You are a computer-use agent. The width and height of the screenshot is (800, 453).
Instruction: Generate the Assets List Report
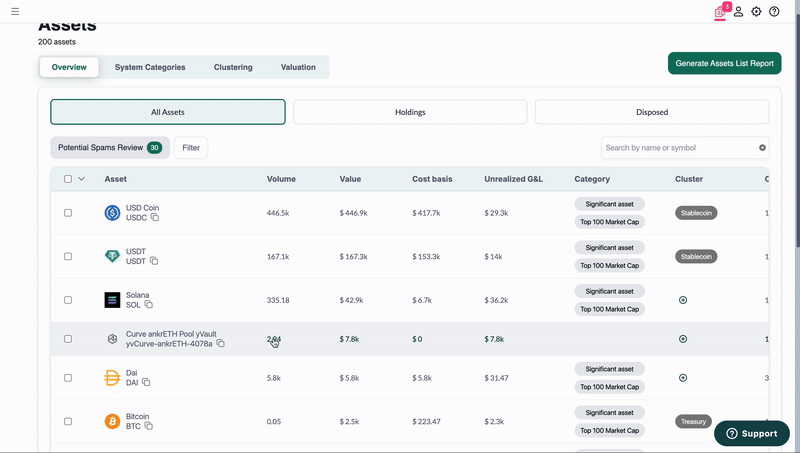pos(724,63)
